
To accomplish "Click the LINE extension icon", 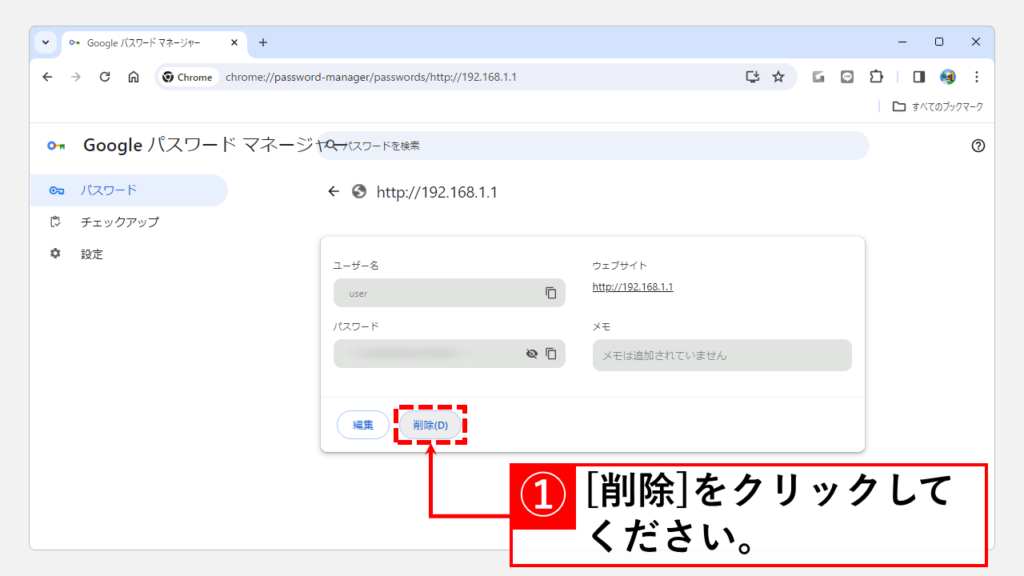I will click(847, 77).
